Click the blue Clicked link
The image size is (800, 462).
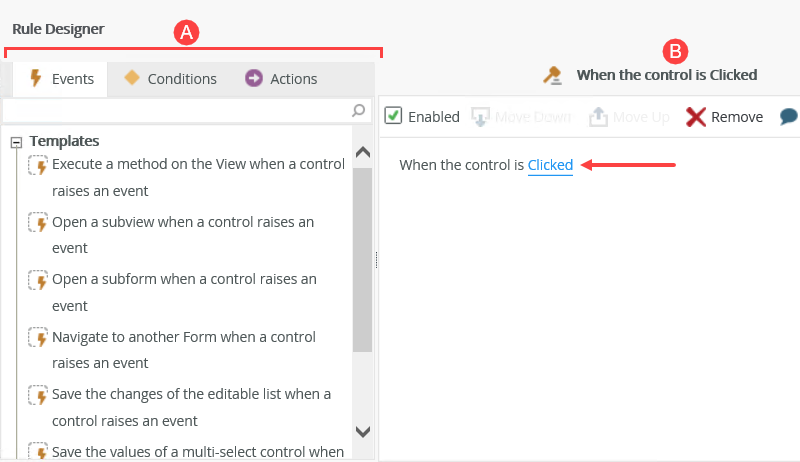coord(550,165)
